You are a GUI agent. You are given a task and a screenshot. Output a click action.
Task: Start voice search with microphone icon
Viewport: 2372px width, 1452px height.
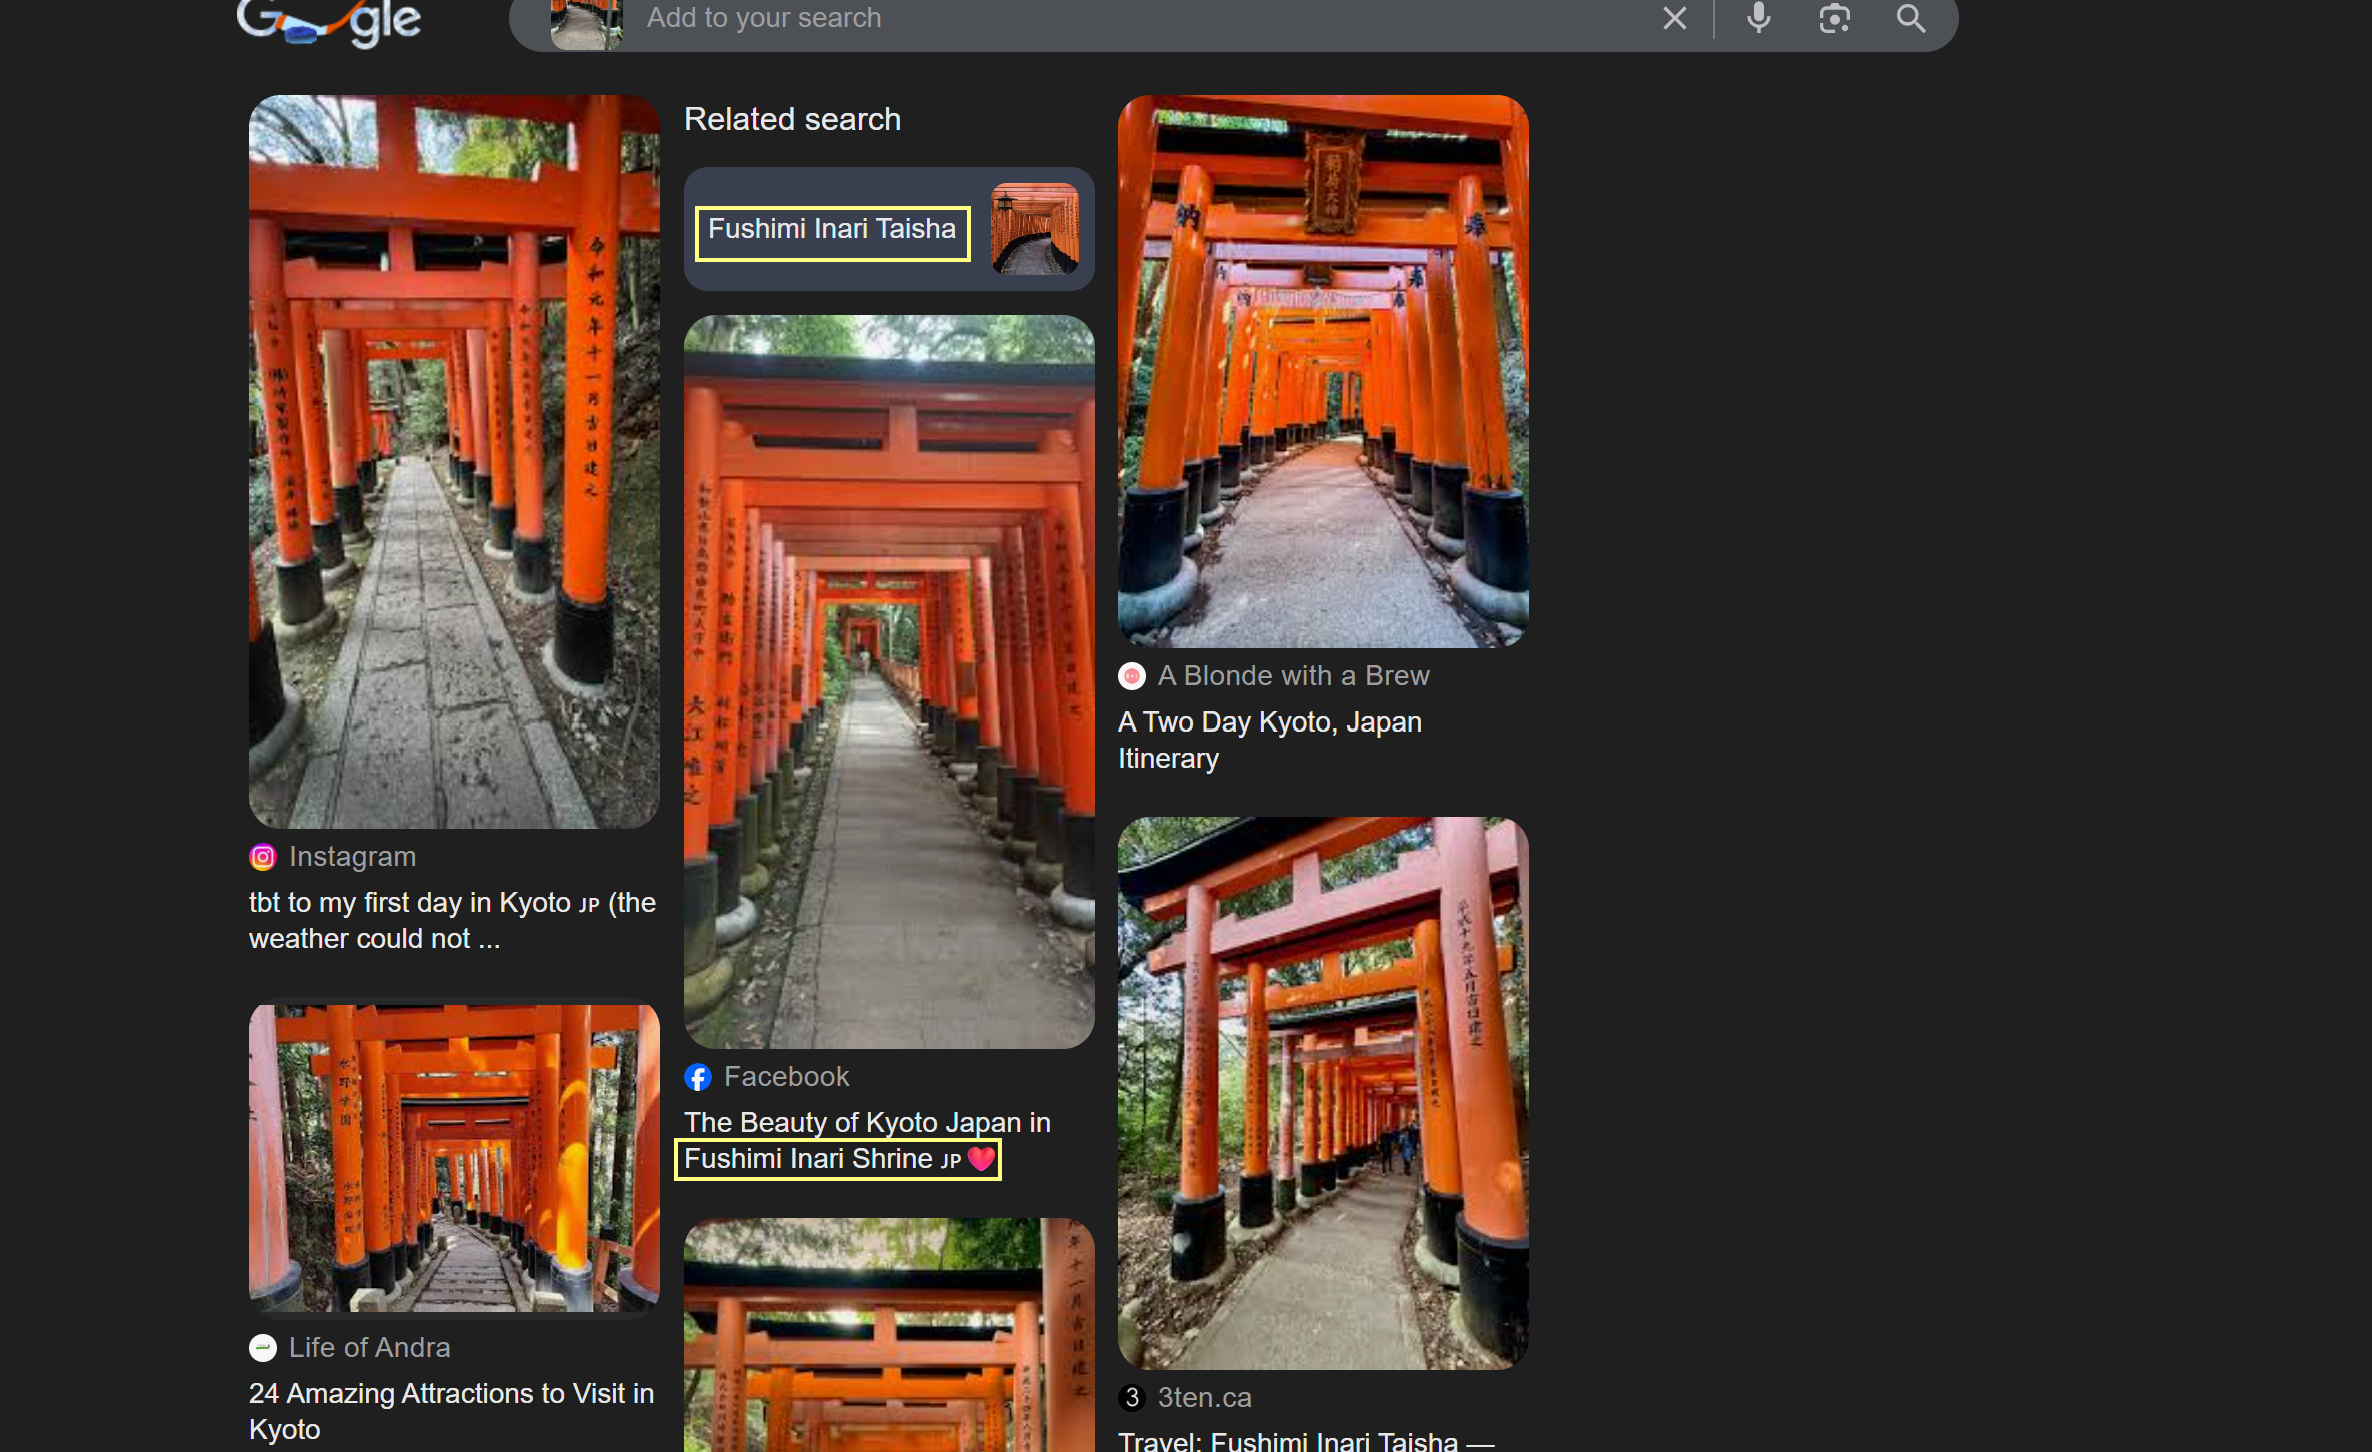tap(1758, 18)
